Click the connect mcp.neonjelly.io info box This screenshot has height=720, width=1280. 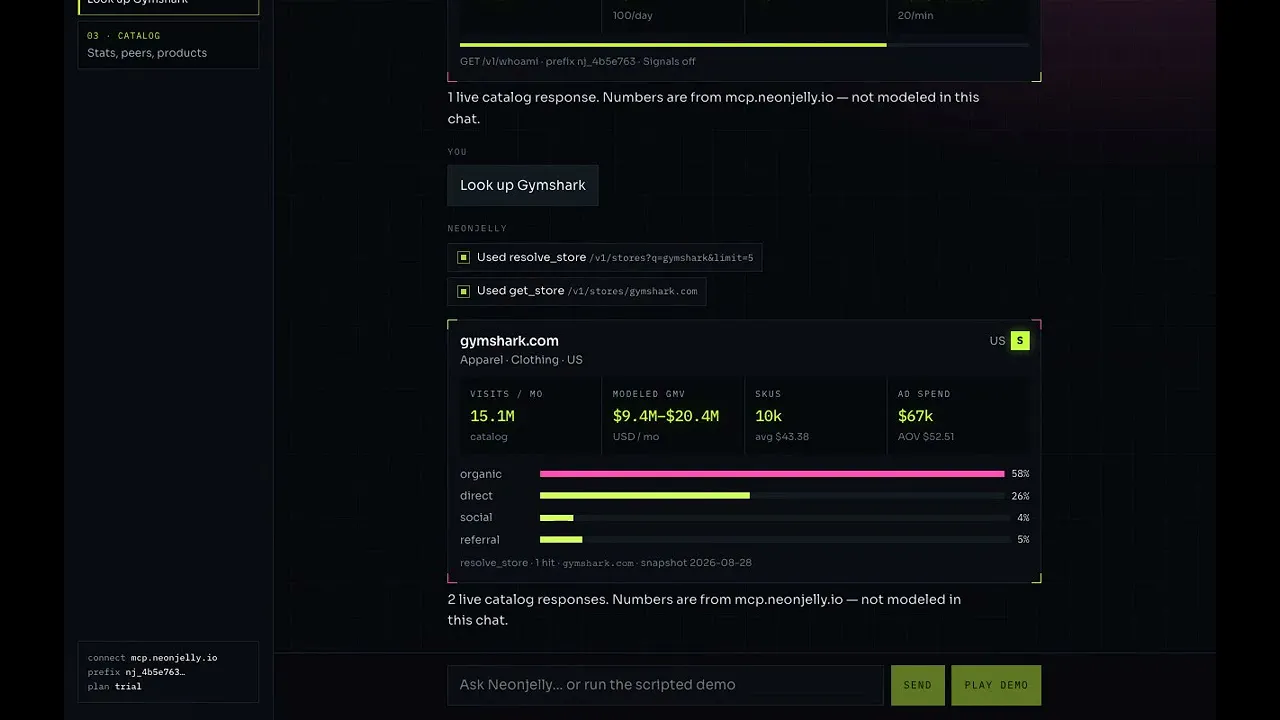(168, 672)
